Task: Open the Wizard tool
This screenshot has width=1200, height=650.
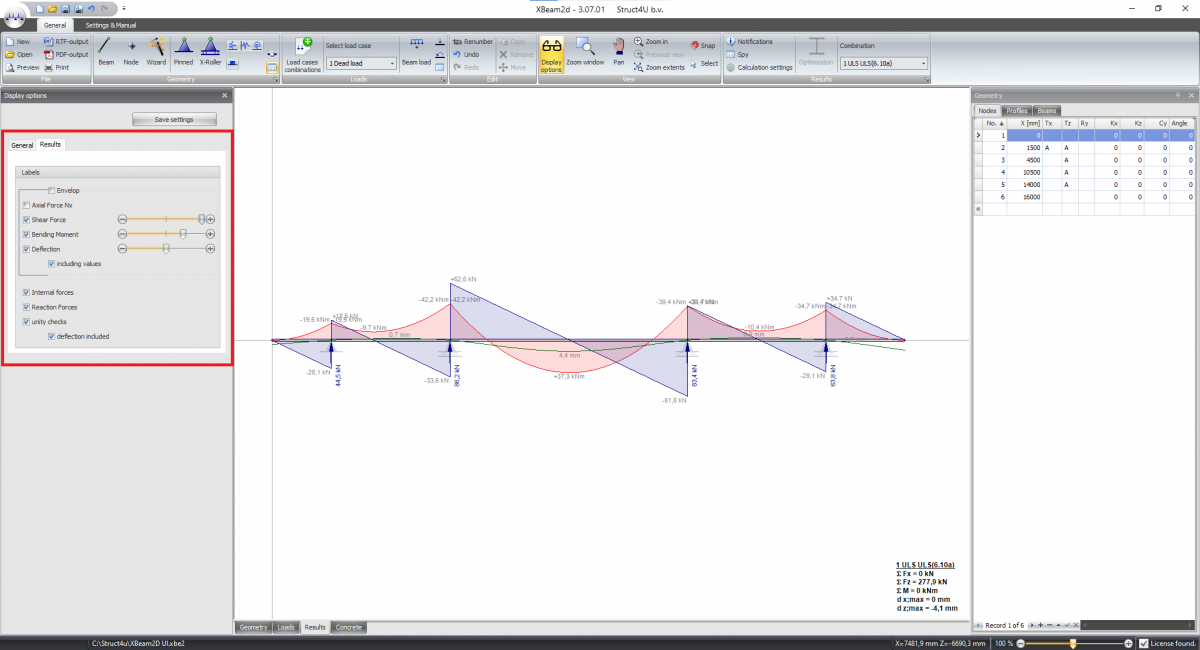Action: pos(156,52)
